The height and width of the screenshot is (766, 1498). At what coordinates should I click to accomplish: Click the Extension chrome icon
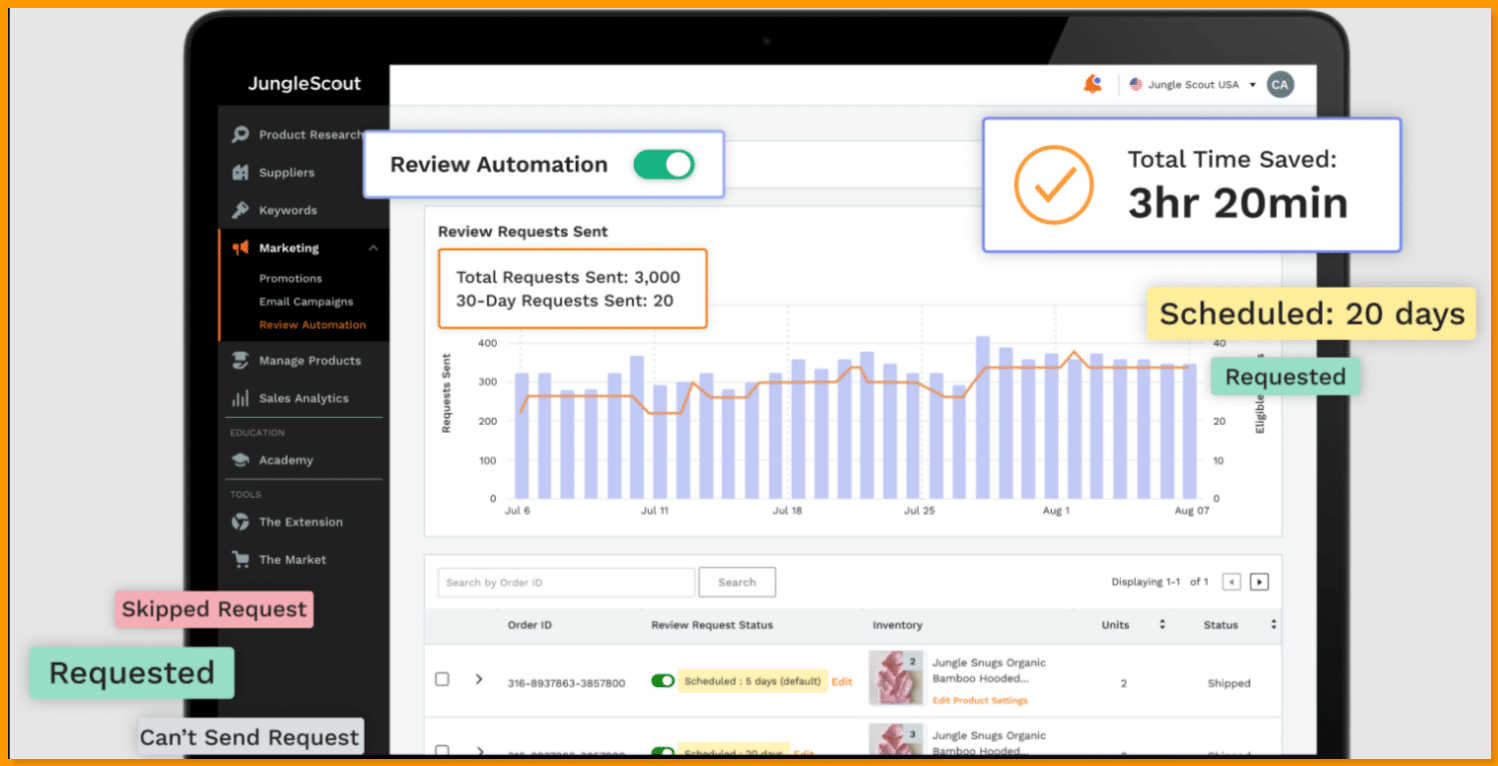coord(240,522)
